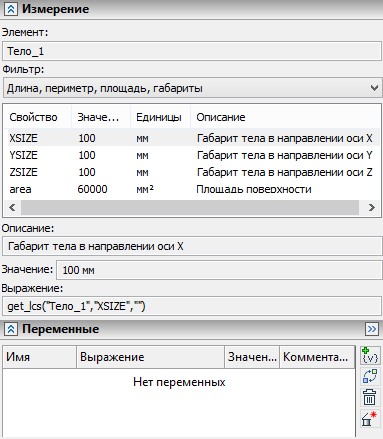Click the left arrow of horizontal scrollbar
The image size is (383, 439).
pos(12,207)
